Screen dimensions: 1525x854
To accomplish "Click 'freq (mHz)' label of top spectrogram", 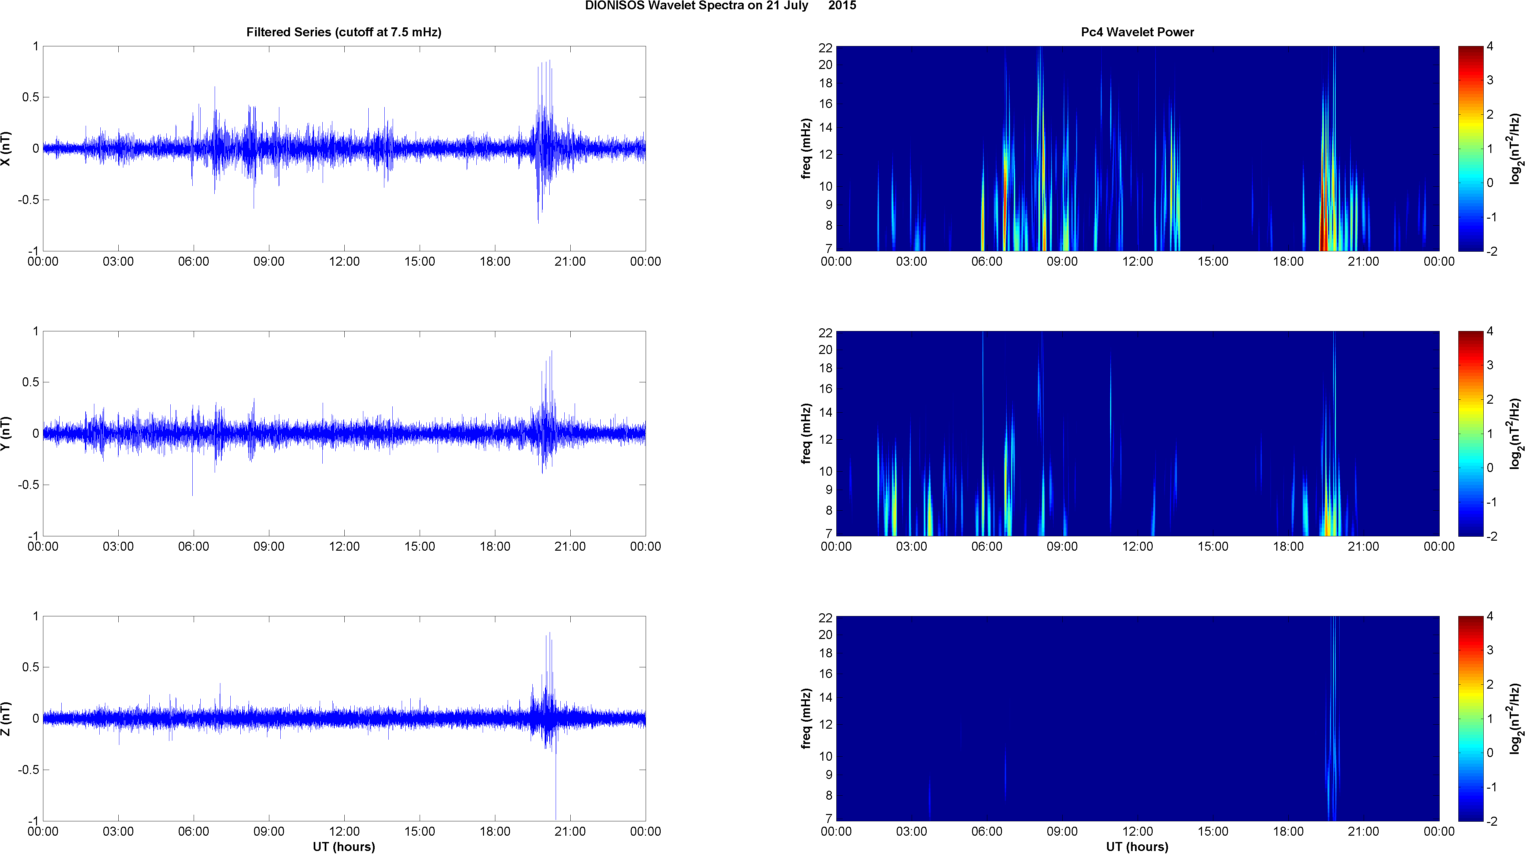I will pyautogui.click(x=806, y=148).
